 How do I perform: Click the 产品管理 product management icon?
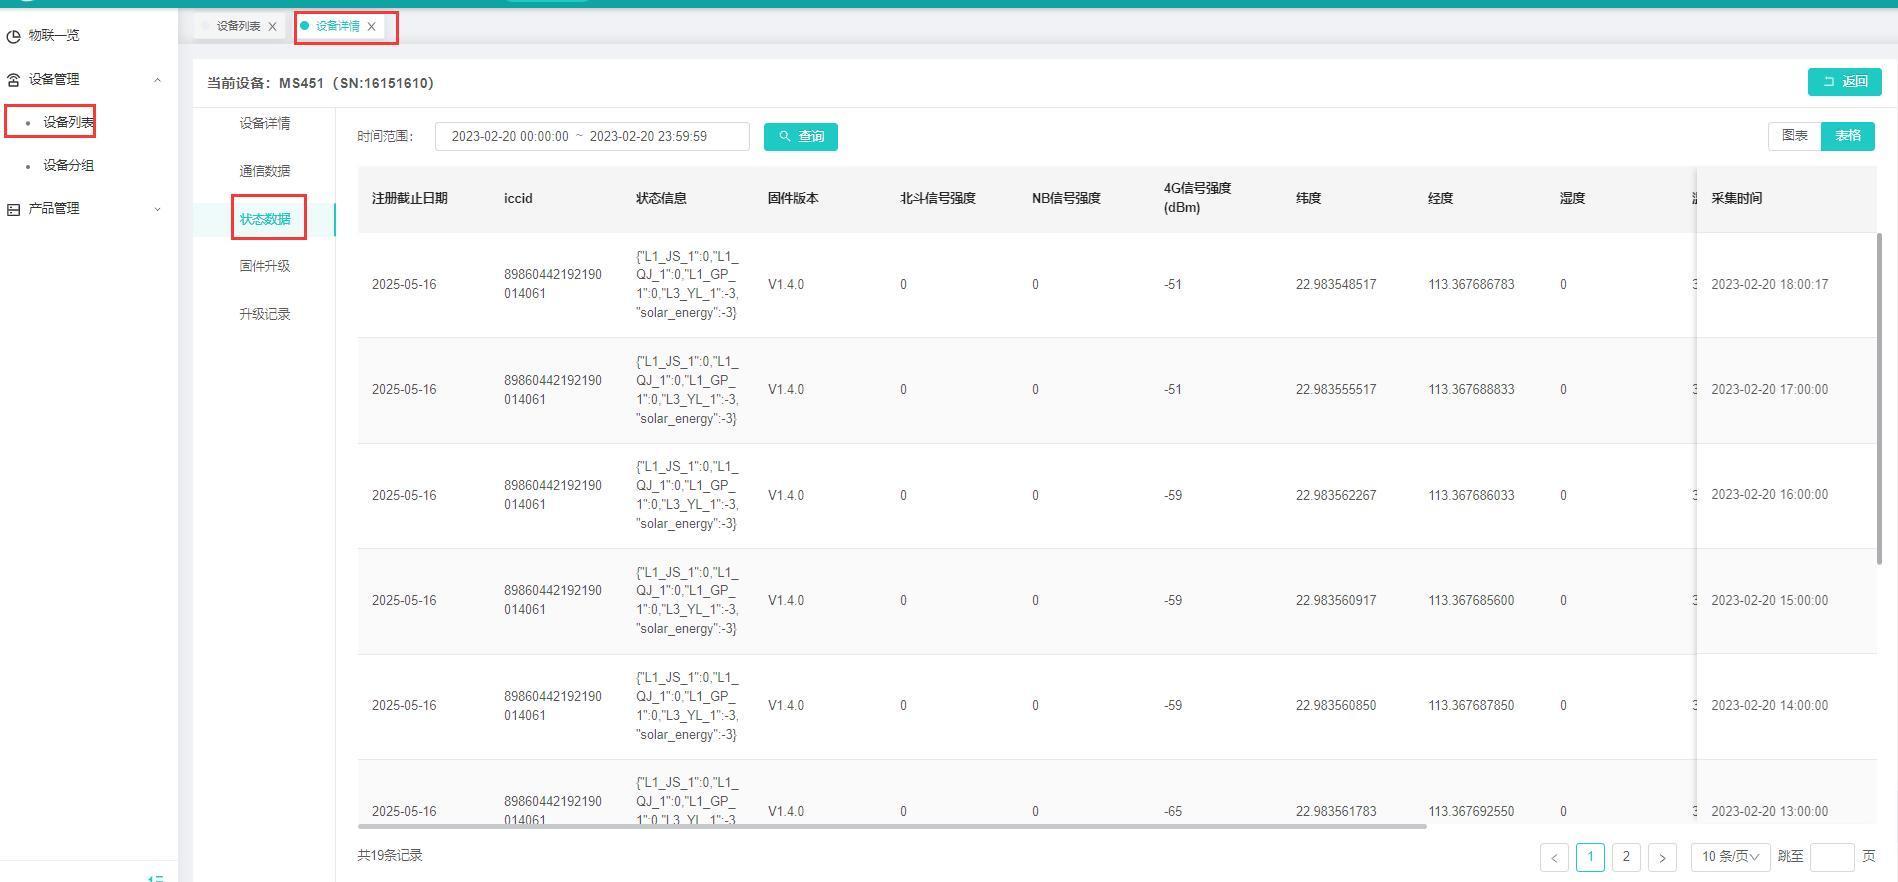coord(13,209)
